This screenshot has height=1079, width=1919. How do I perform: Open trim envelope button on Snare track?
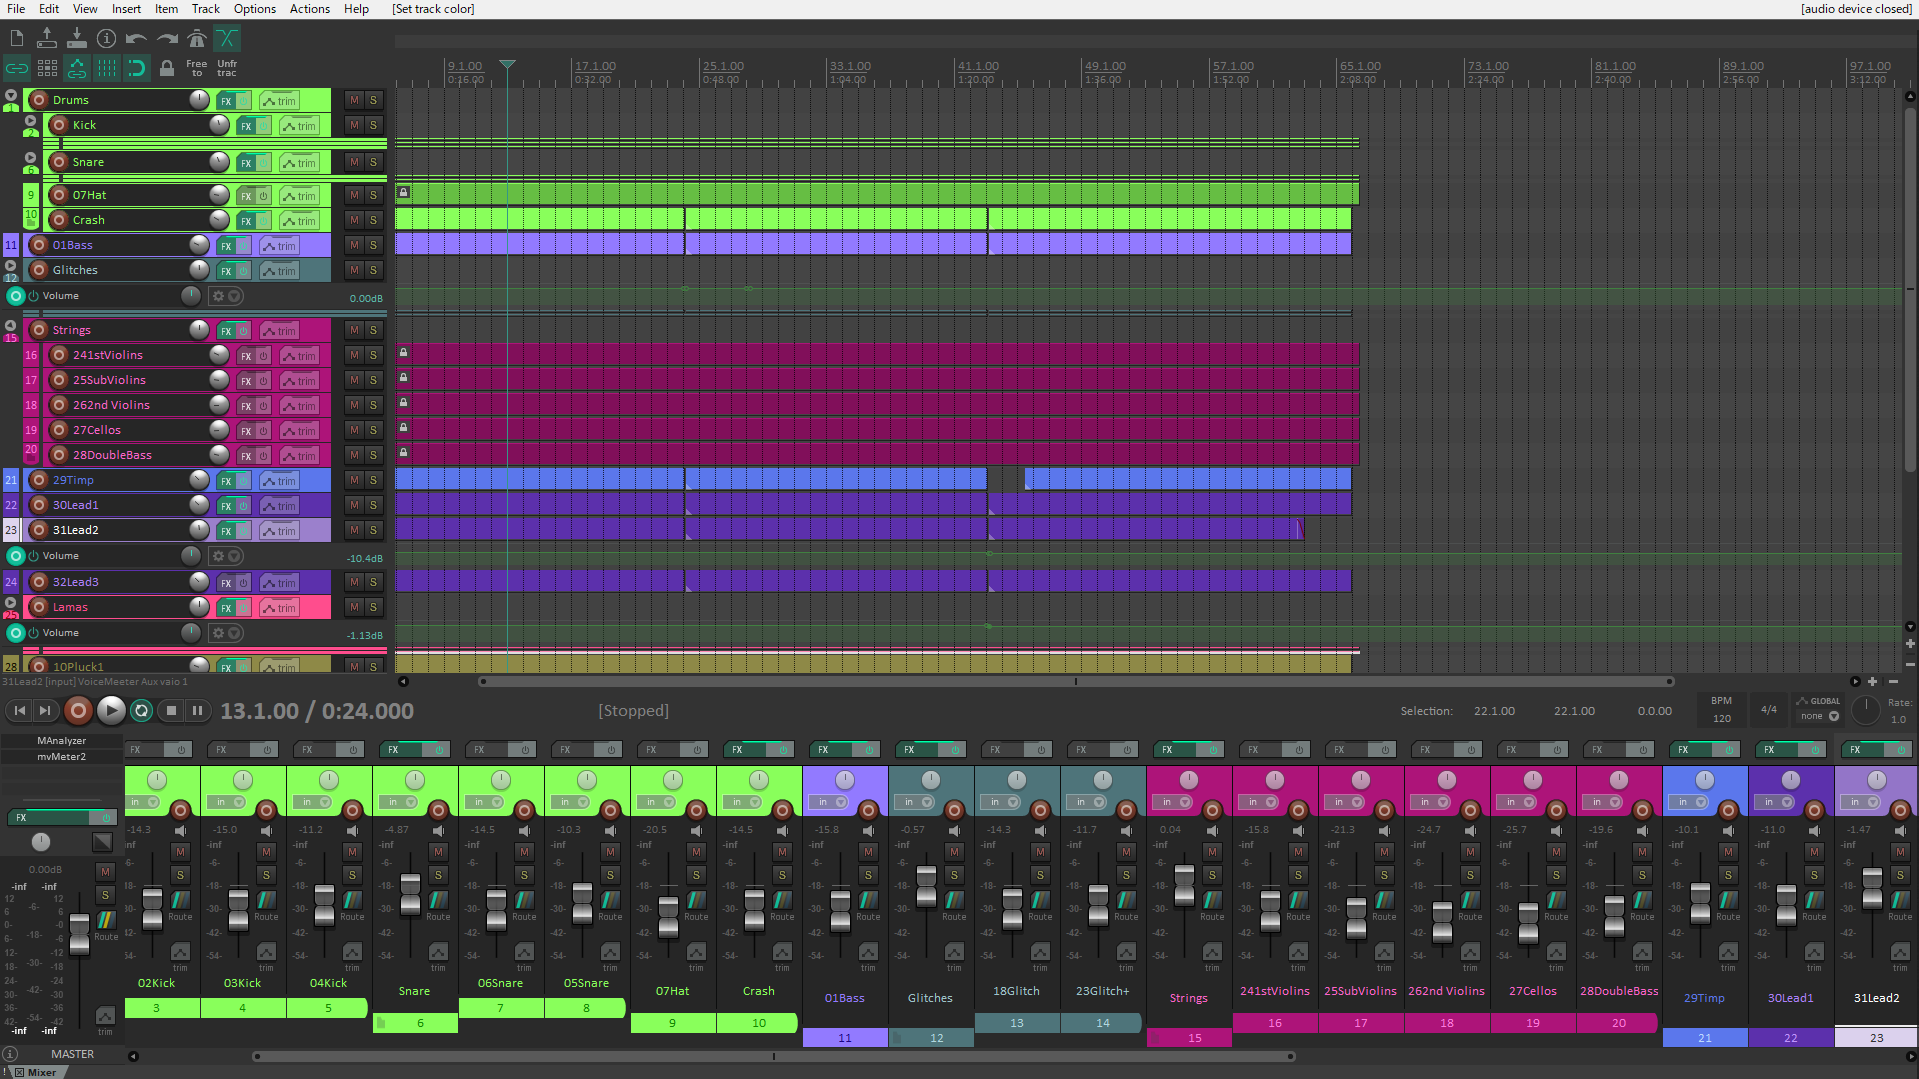point(299,162)
